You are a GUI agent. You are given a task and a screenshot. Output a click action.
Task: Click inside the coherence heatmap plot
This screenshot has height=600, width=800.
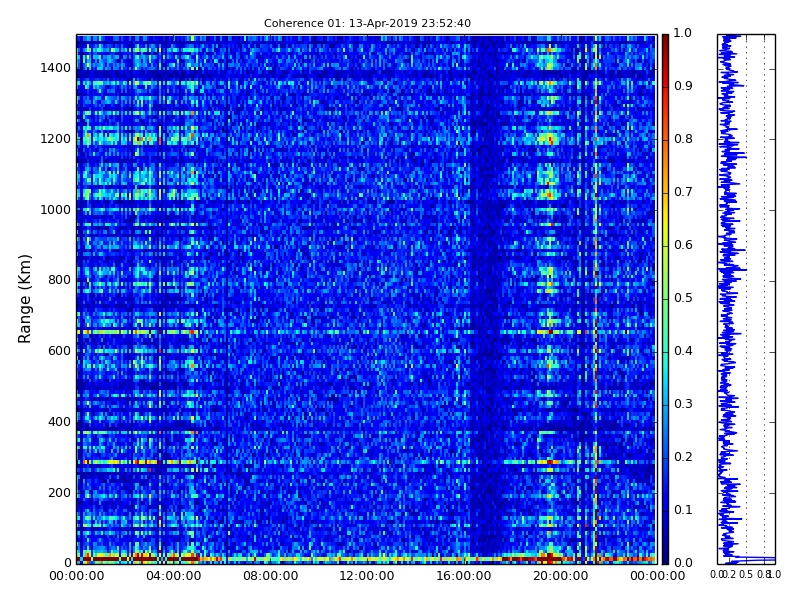[x=366, y=299]
